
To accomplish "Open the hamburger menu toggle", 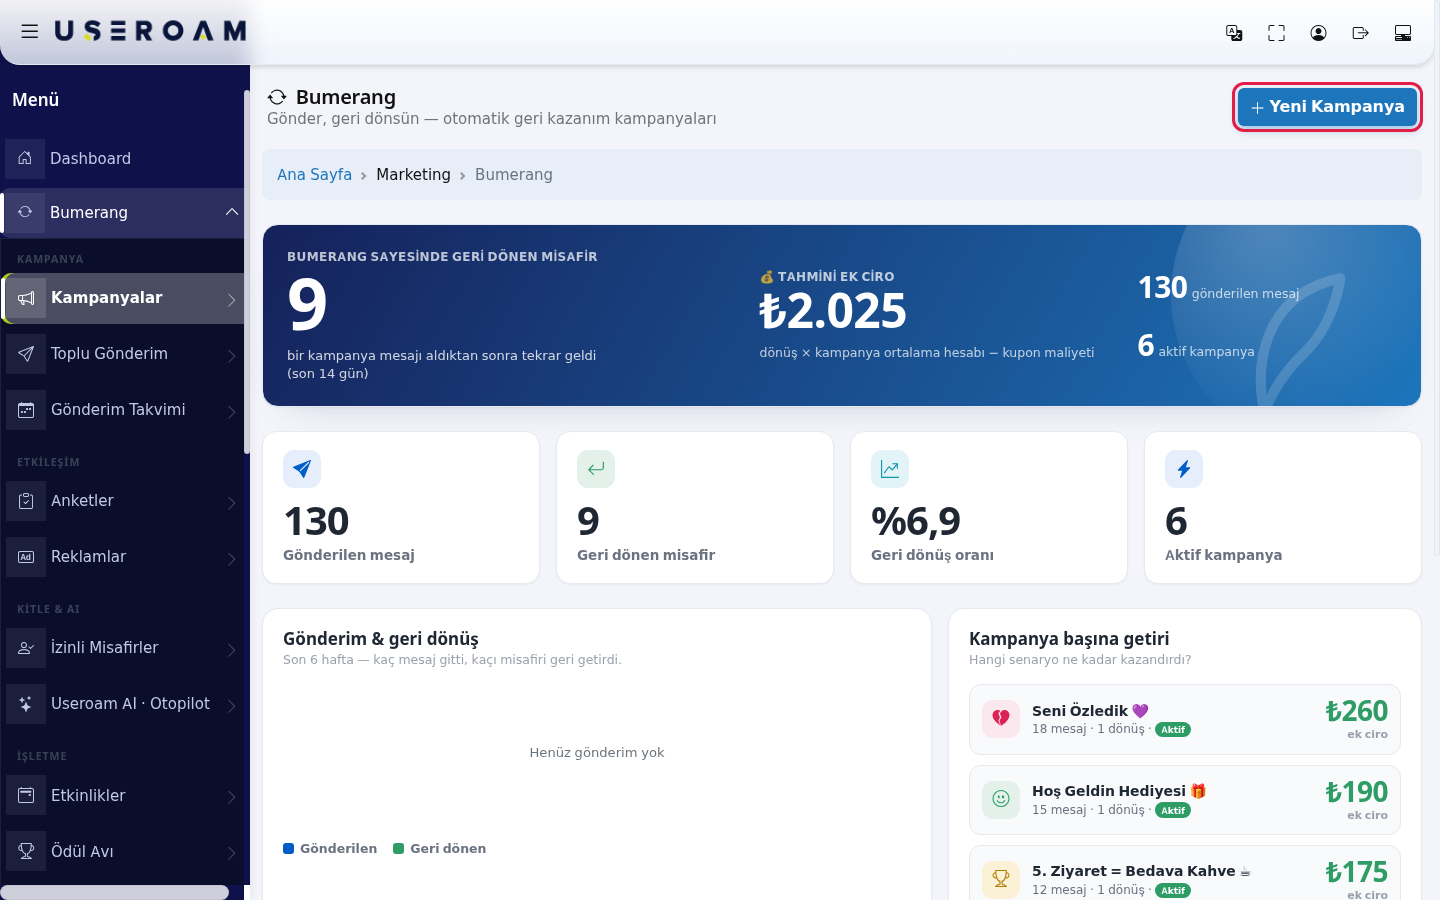I will (30, 32).
